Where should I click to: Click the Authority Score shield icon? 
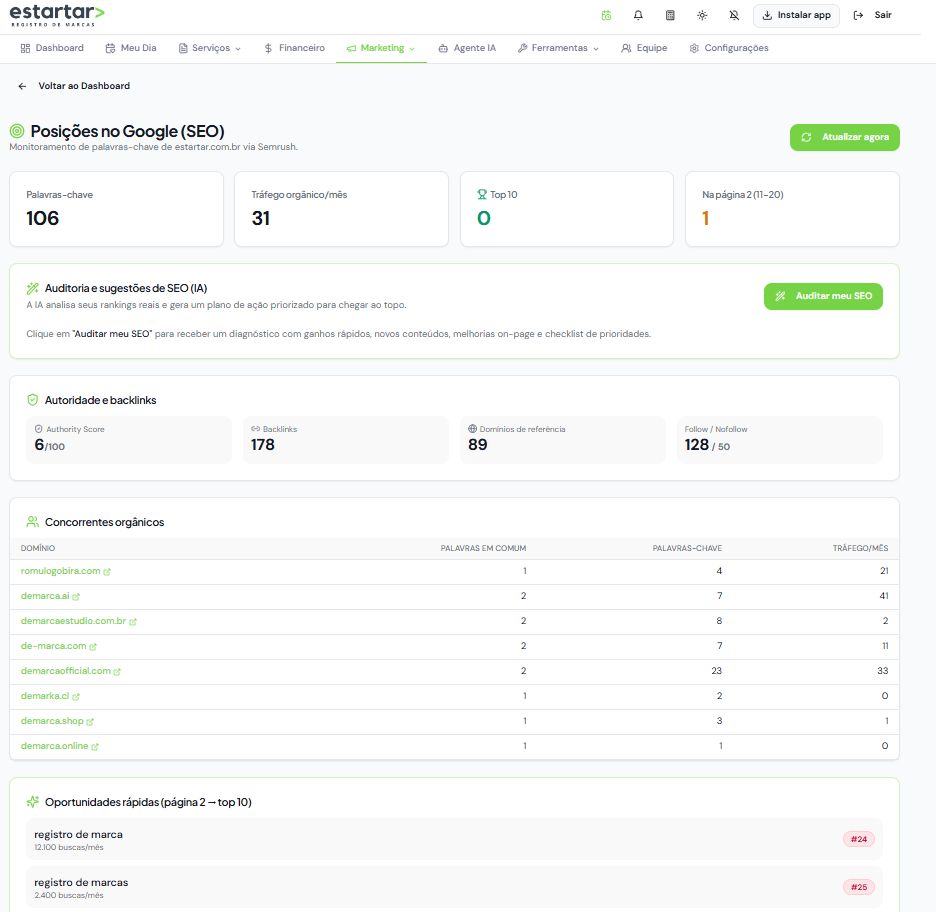[x=39, y=429]
